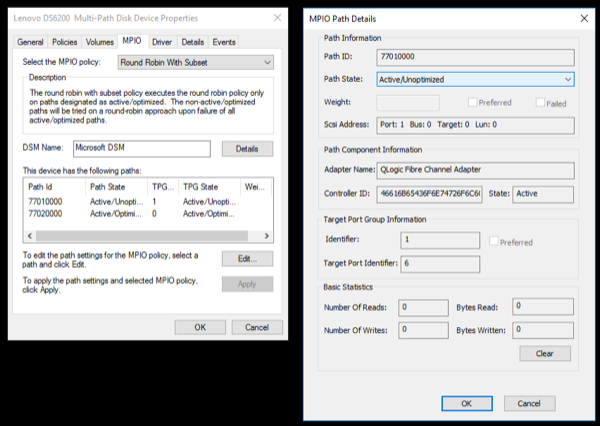Click OK in MPIO Path Details
Viewport: 600px width, 426px height.
tap(467, 403)
